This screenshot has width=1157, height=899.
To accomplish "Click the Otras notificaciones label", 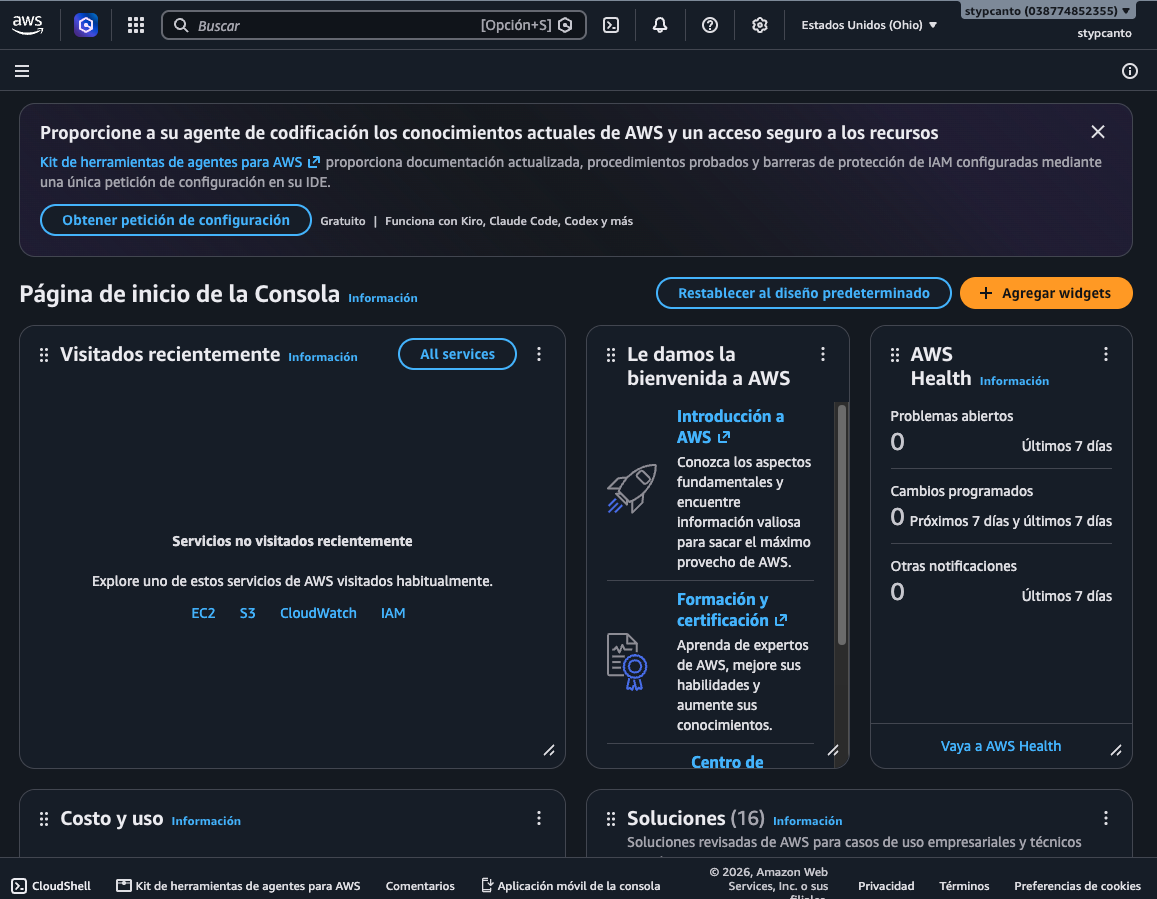I will point(953,566).
